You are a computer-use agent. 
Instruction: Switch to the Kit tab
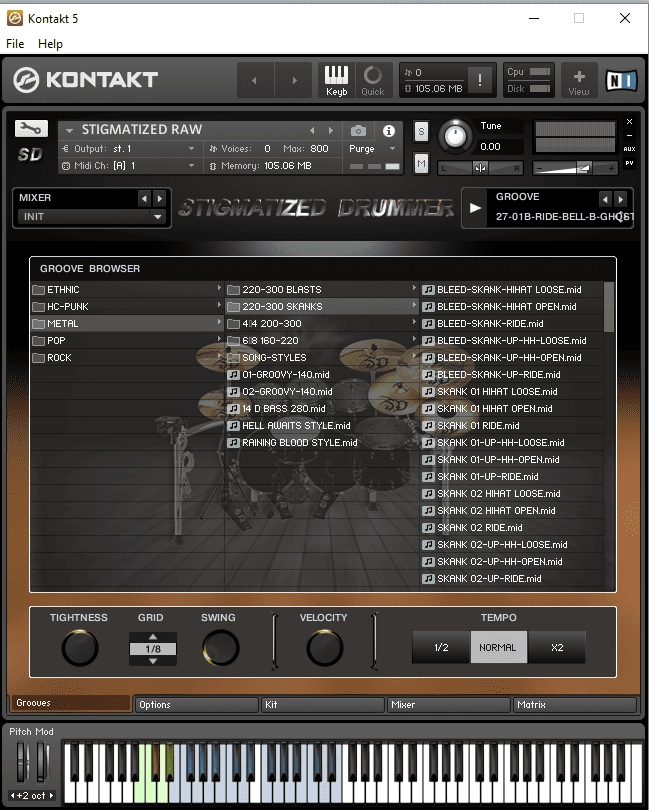pos(322,705)
